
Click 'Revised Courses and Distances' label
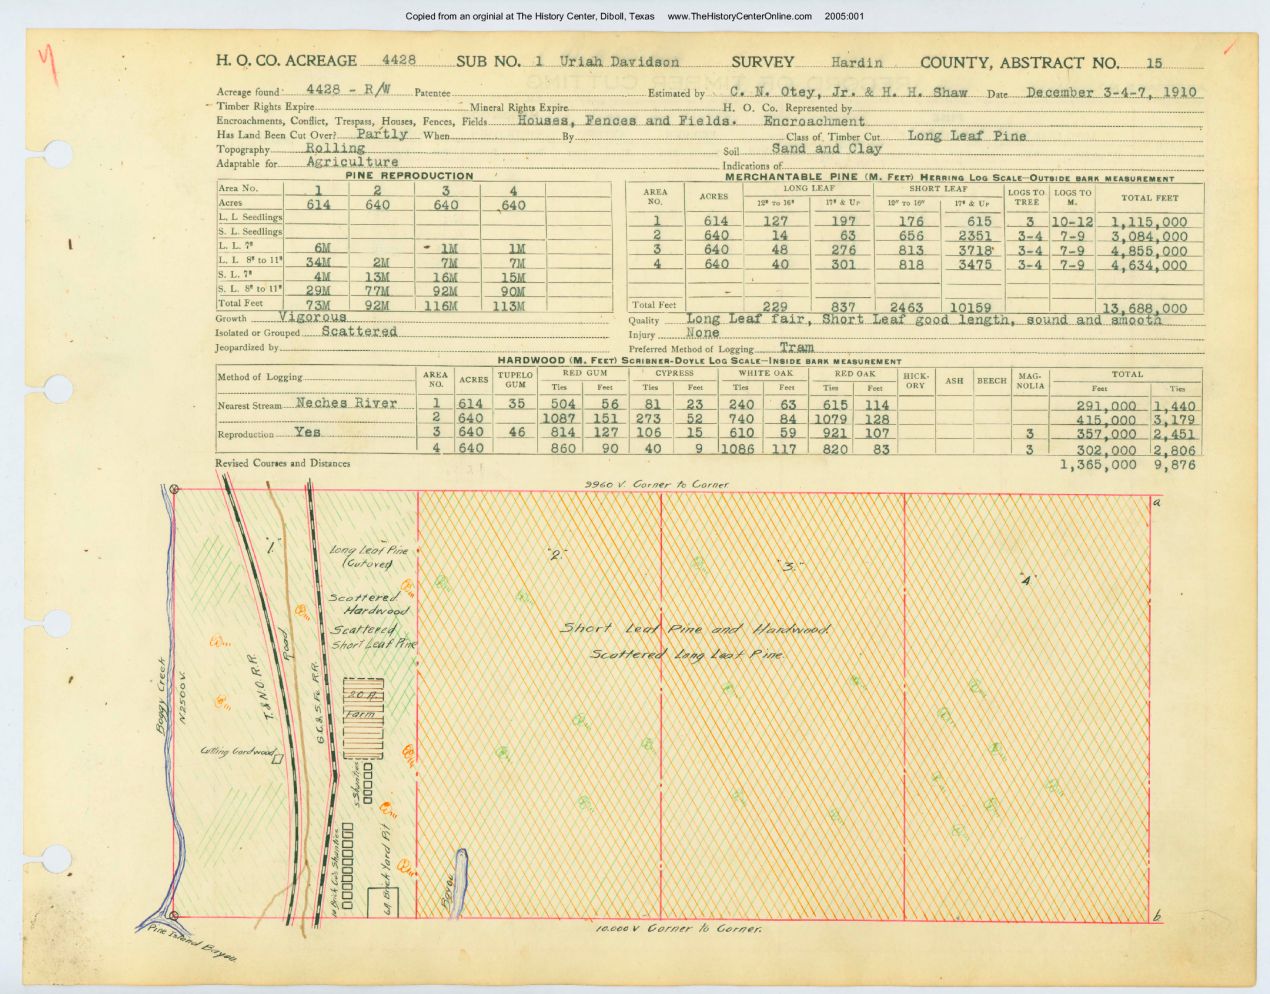(283, 464)
